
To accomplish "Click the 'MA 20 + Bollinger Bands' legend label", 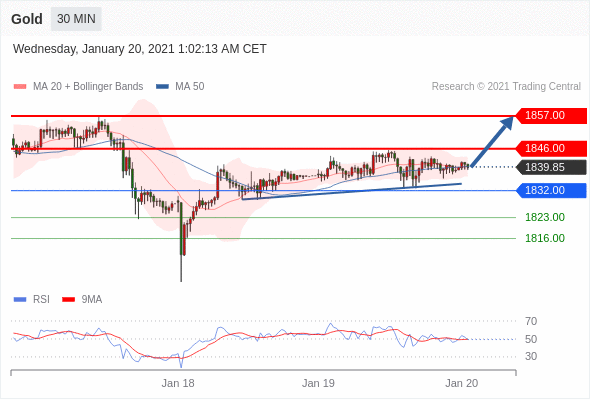I will coord(88,87).
